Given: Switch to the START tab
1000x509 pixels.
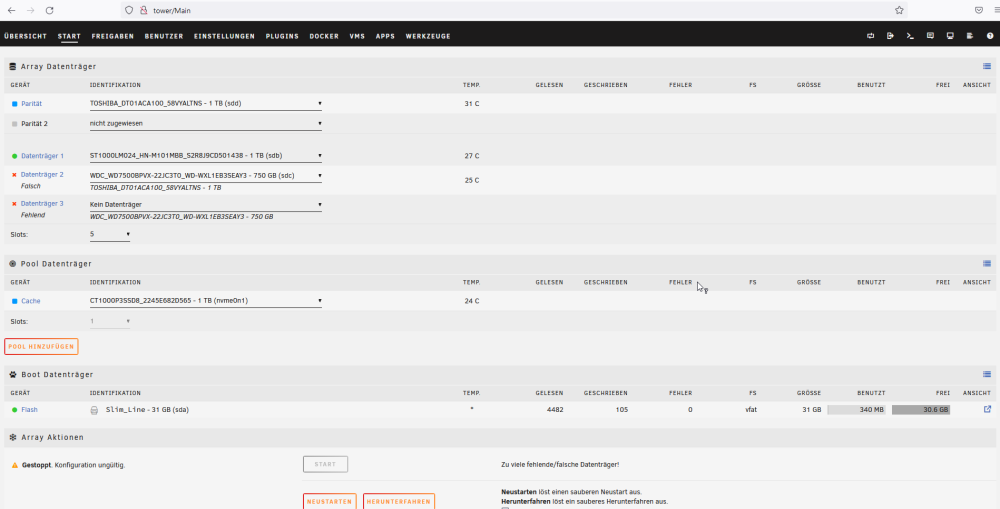Looking at the screenshot, I should [69, 36].
